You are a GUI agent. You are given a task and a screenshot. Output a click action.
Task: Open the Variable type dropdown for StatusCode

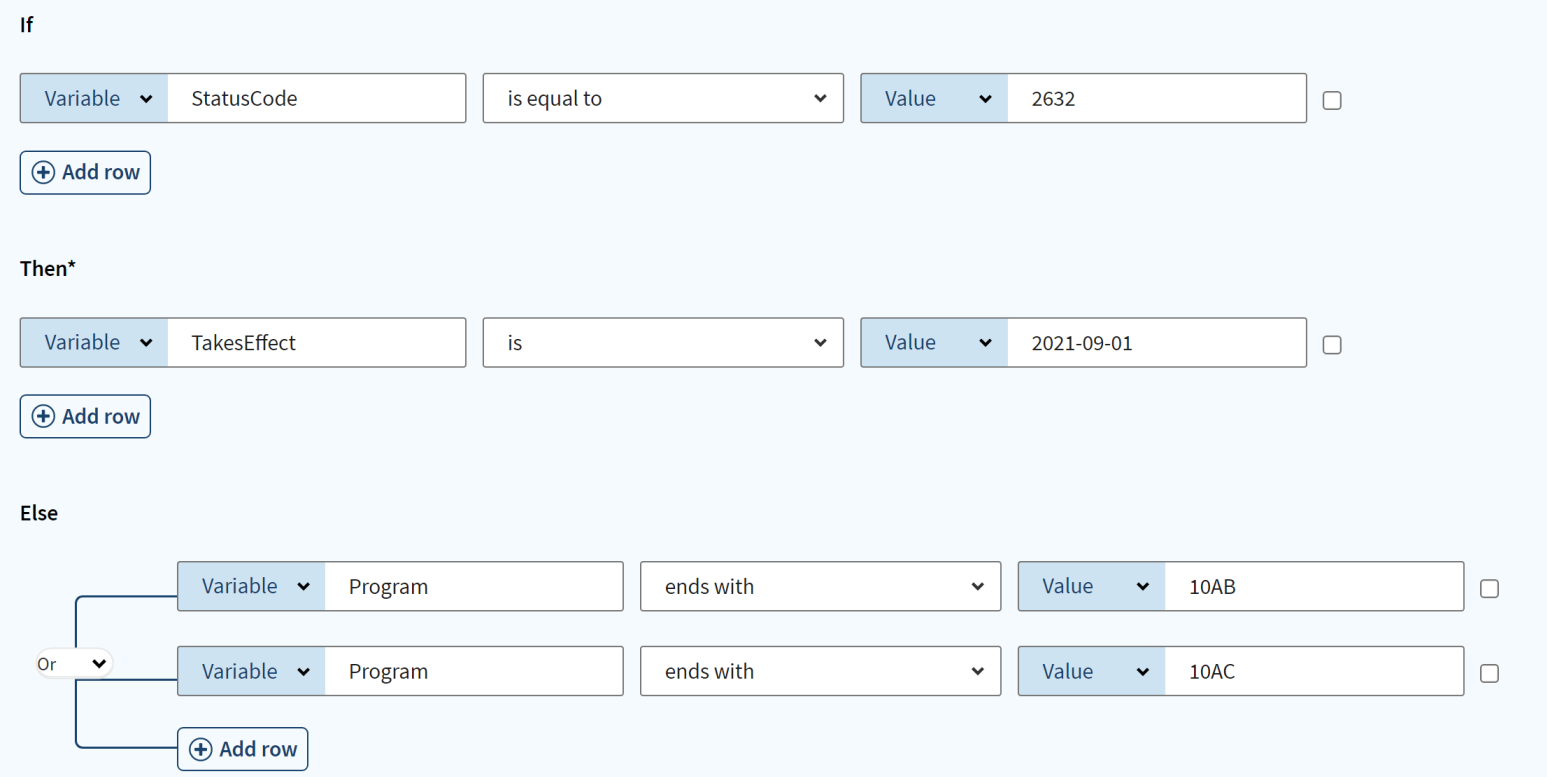tap(94, 98)
